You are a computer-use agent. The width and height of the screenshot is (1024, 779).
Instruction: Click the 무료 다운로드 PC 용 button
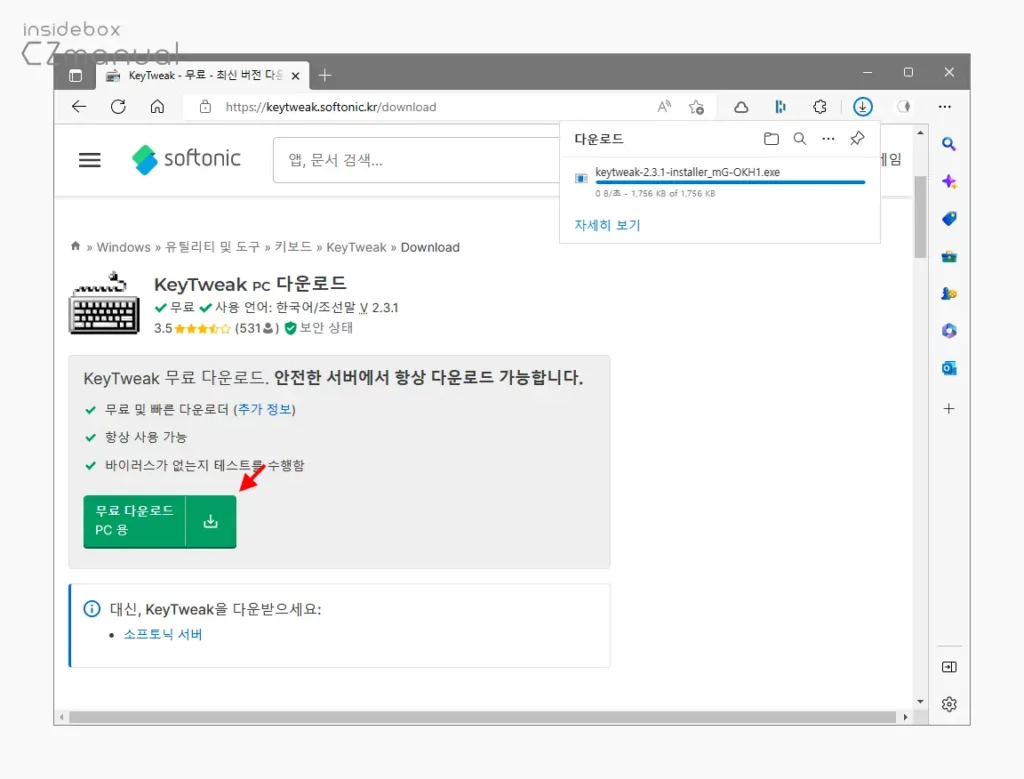[x=159, y=521]
